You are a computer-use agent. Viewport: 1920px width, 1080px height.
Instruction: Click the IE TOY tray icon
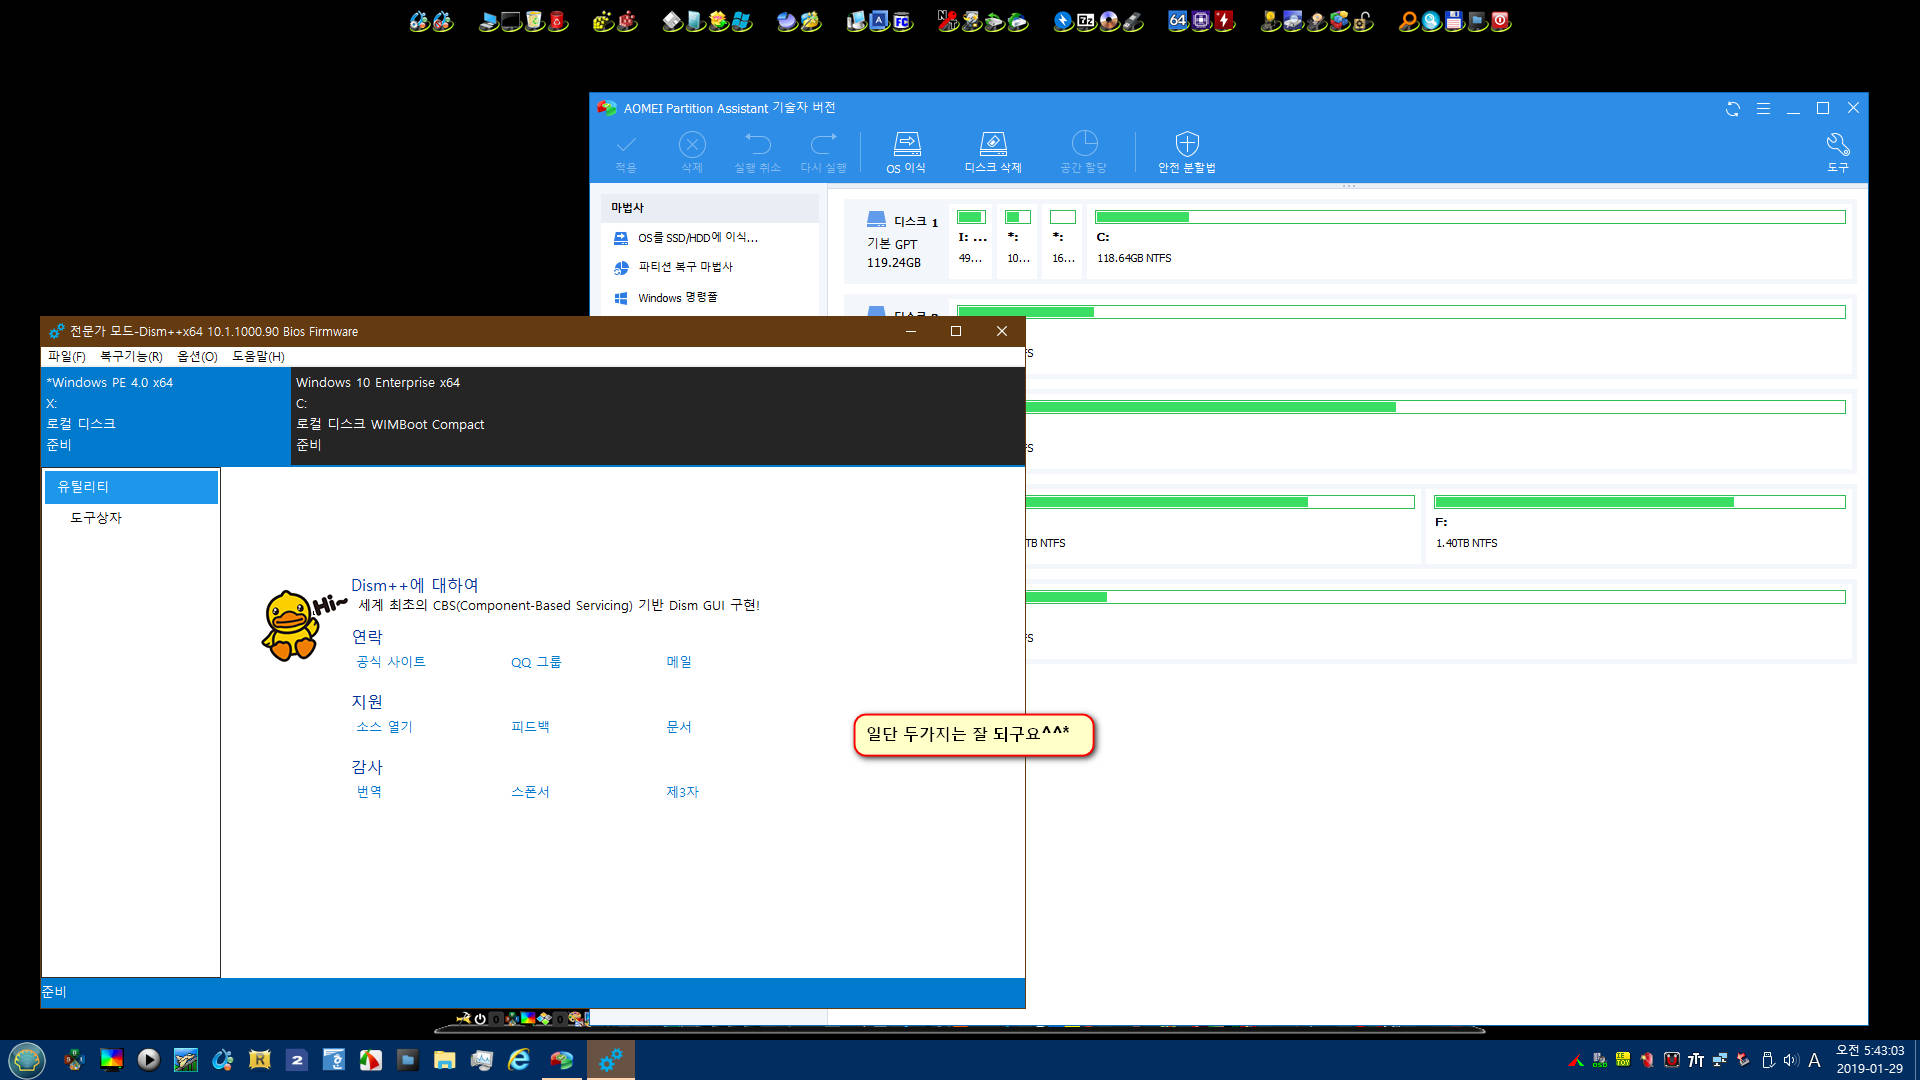tap(1623, 1060)
